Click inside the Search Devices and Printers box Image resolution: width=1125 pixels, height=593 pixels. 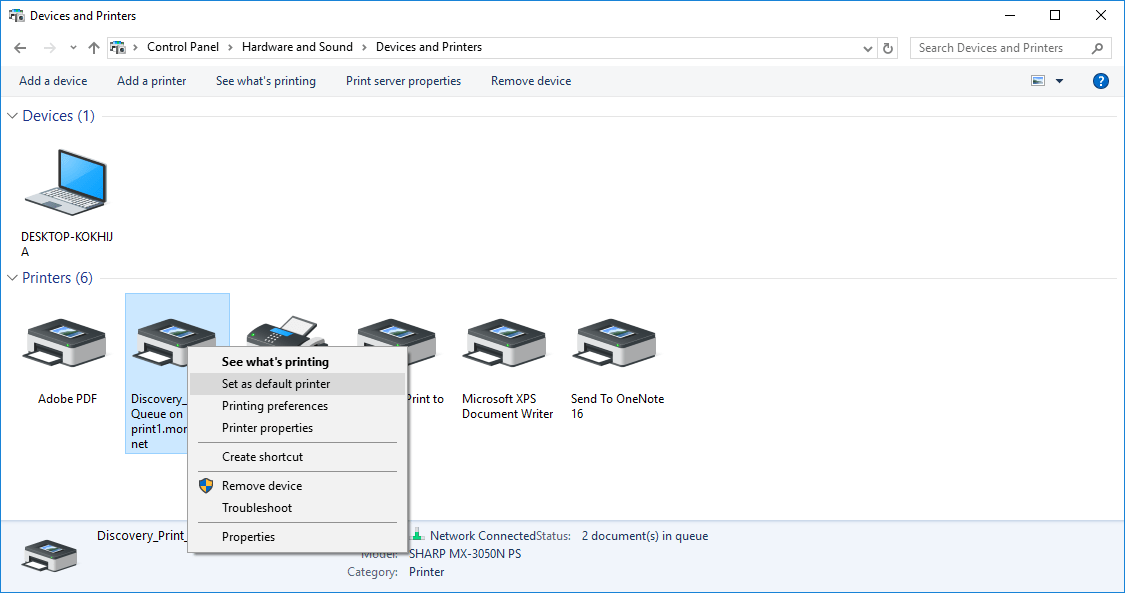1000,47
